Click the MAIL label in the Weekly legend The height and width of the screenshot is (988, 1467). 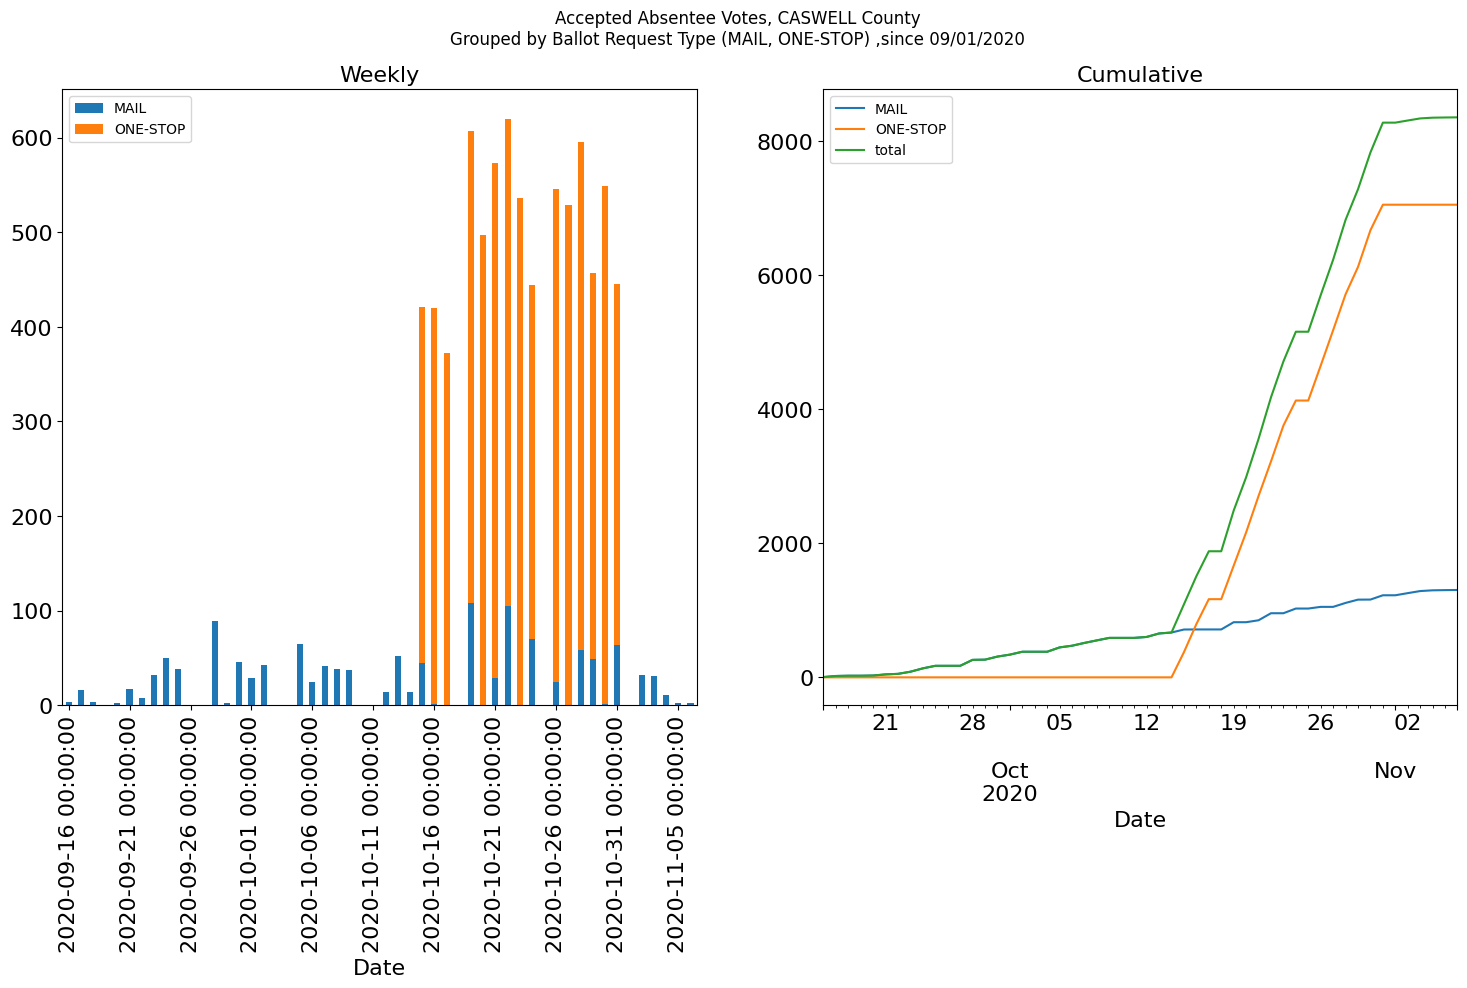point(130,108)
